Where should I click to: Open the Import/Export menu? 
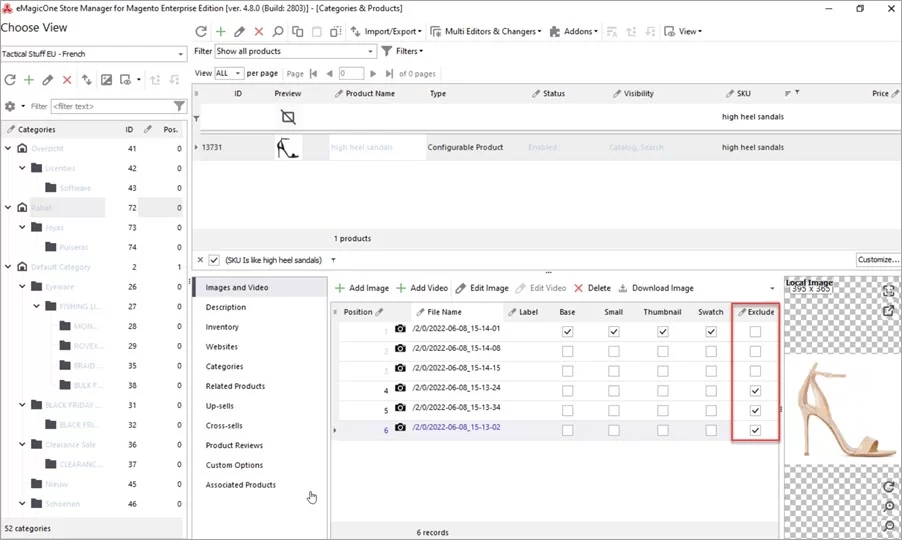point(386,32)
